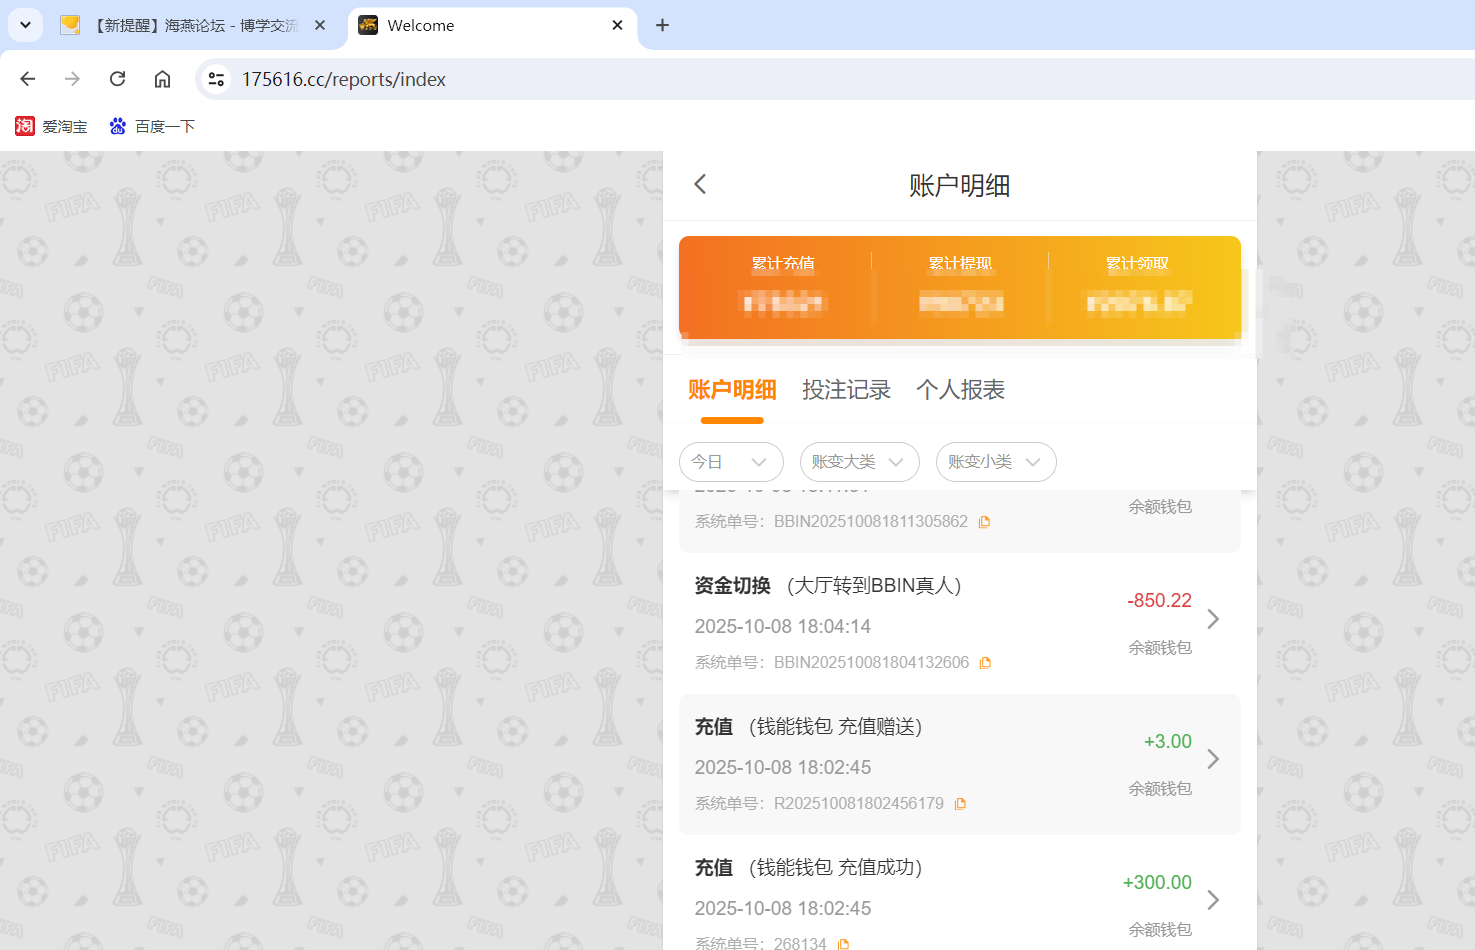The image size is (1475, 950).
Task: Open the 账变大类 category dropdown
Action: [x=859, y=462]
